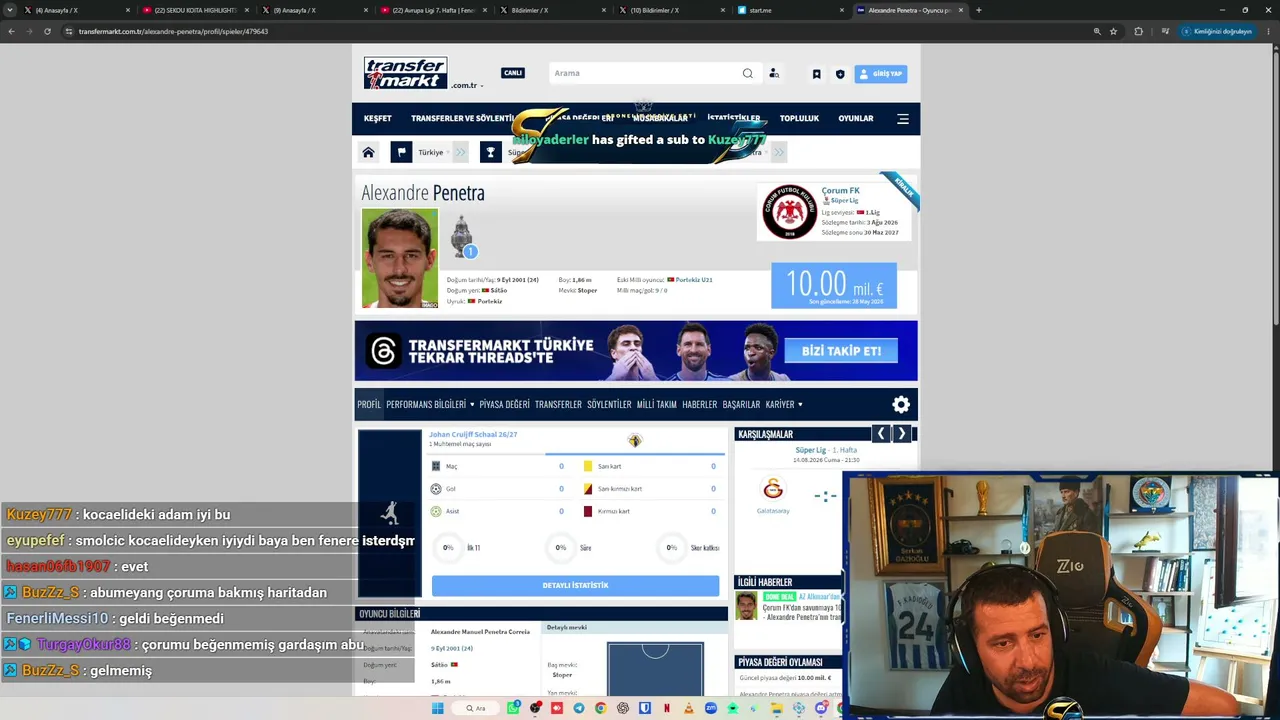Open profile settings gear icon
Image resolution: width=1280 pixels, height=720 pixels.
901,404
